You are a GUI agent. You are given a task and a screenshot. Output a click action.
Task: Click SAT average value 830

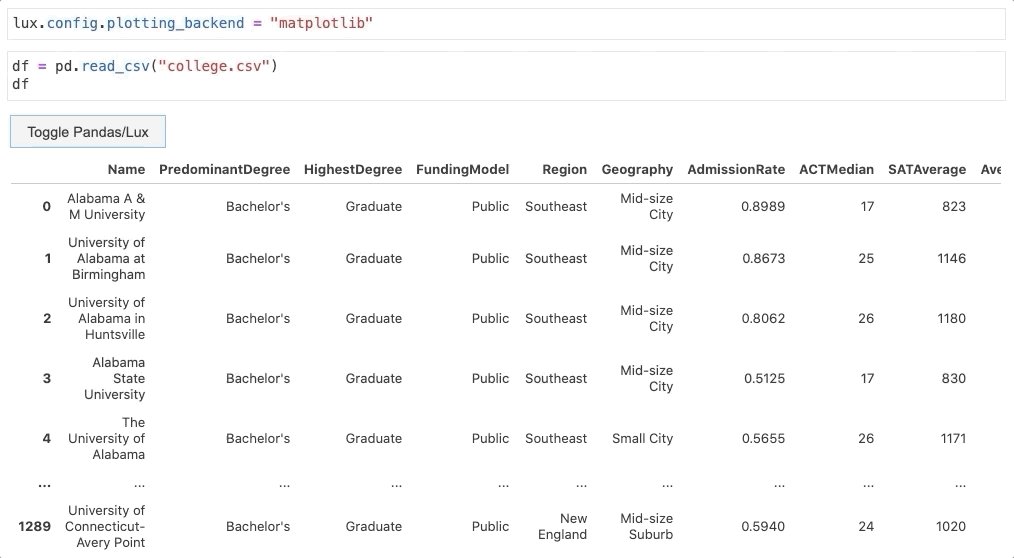pos(954,378)
